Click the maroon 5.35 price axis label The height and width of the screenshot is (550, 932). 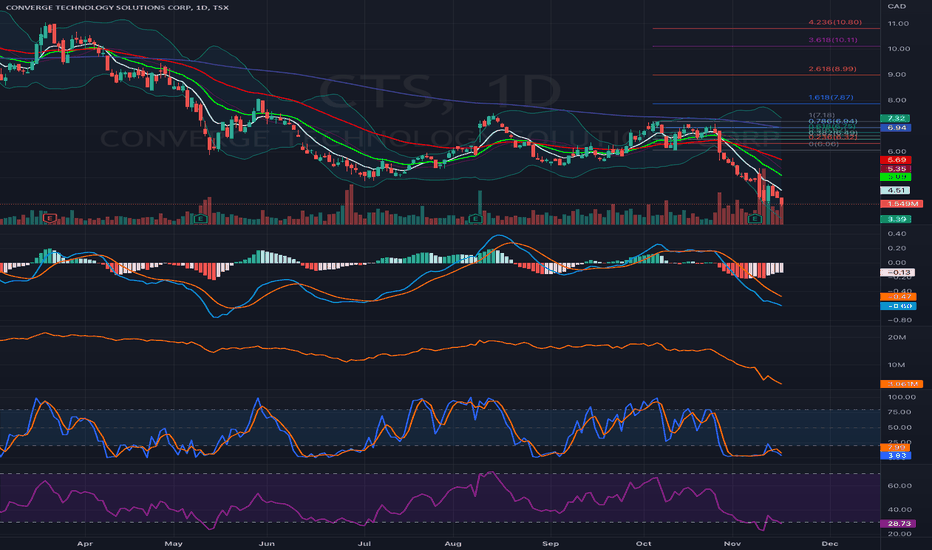click(895, 169)
